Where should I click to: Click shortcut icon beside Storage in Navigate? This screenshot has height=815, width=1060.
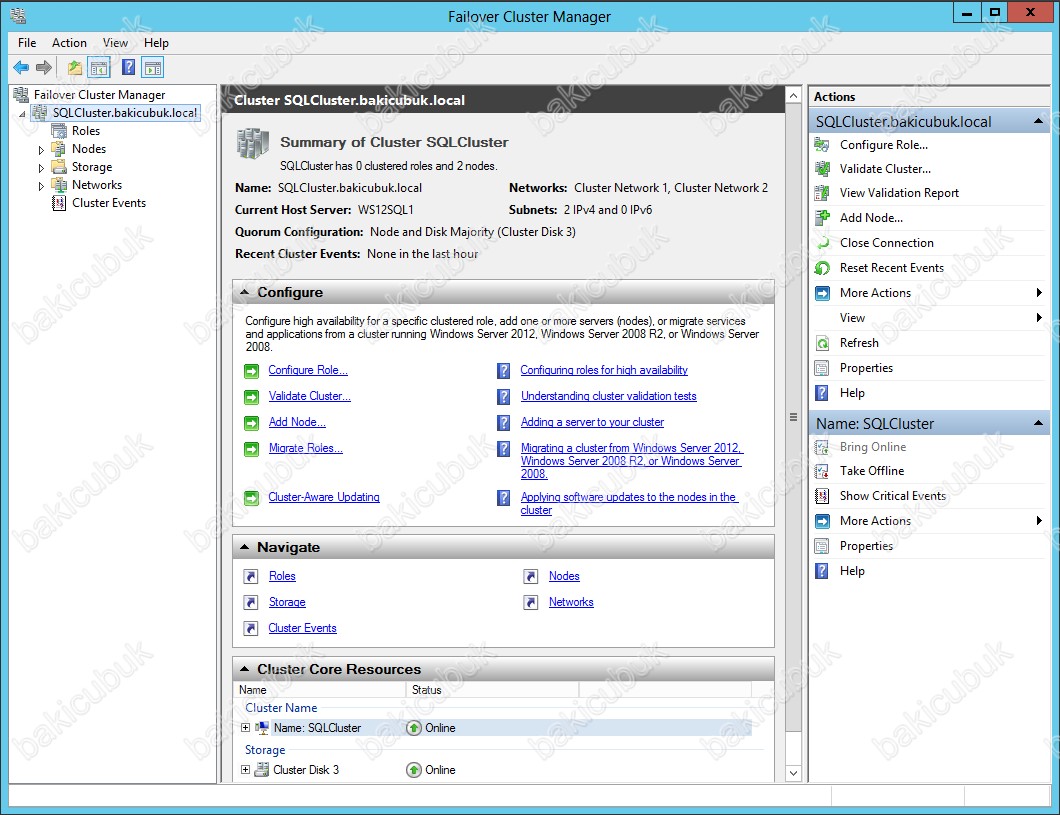click(x=251, y=603)
